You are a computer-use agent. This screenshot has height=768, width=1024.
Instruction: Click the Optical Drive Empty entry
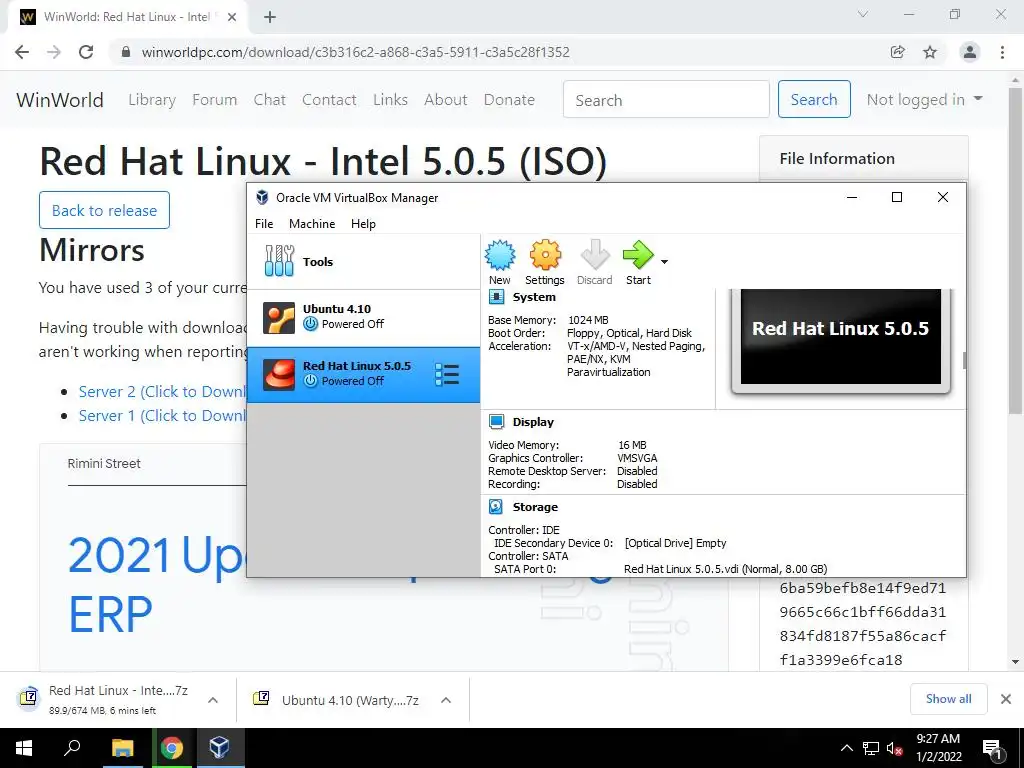pyautogui.click(x=675, y=543)
